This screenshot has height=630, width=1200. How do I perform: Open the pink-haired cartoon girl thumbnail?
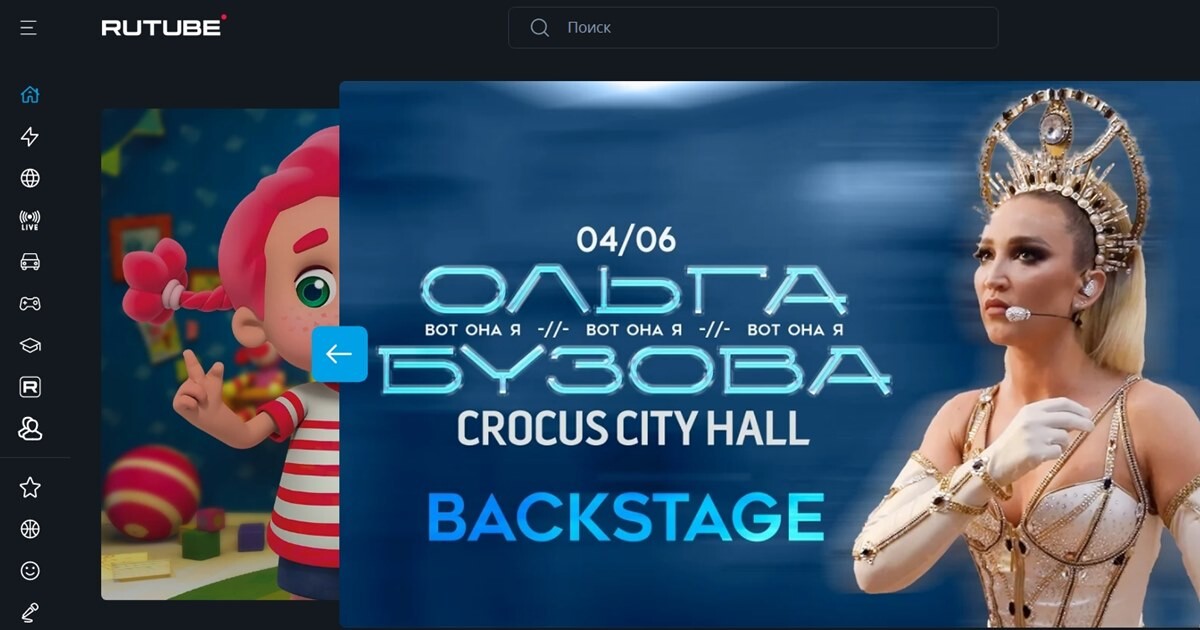(x=220, y=354)
